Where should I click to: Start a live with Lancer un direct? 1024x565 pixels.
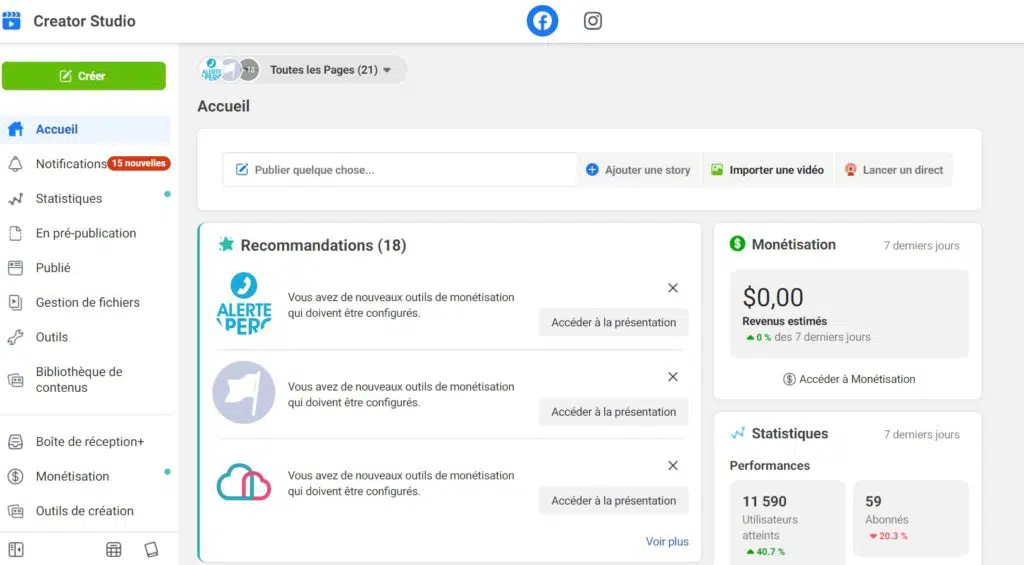click(893, 170)
